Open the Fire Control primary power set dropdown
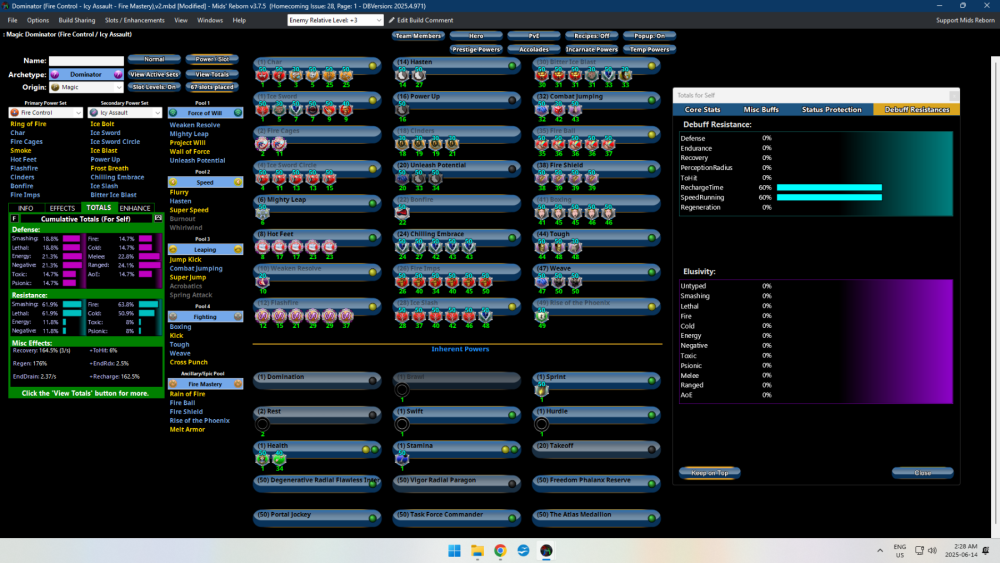This screenshot has width=1000, height=563. pos(45,113)
